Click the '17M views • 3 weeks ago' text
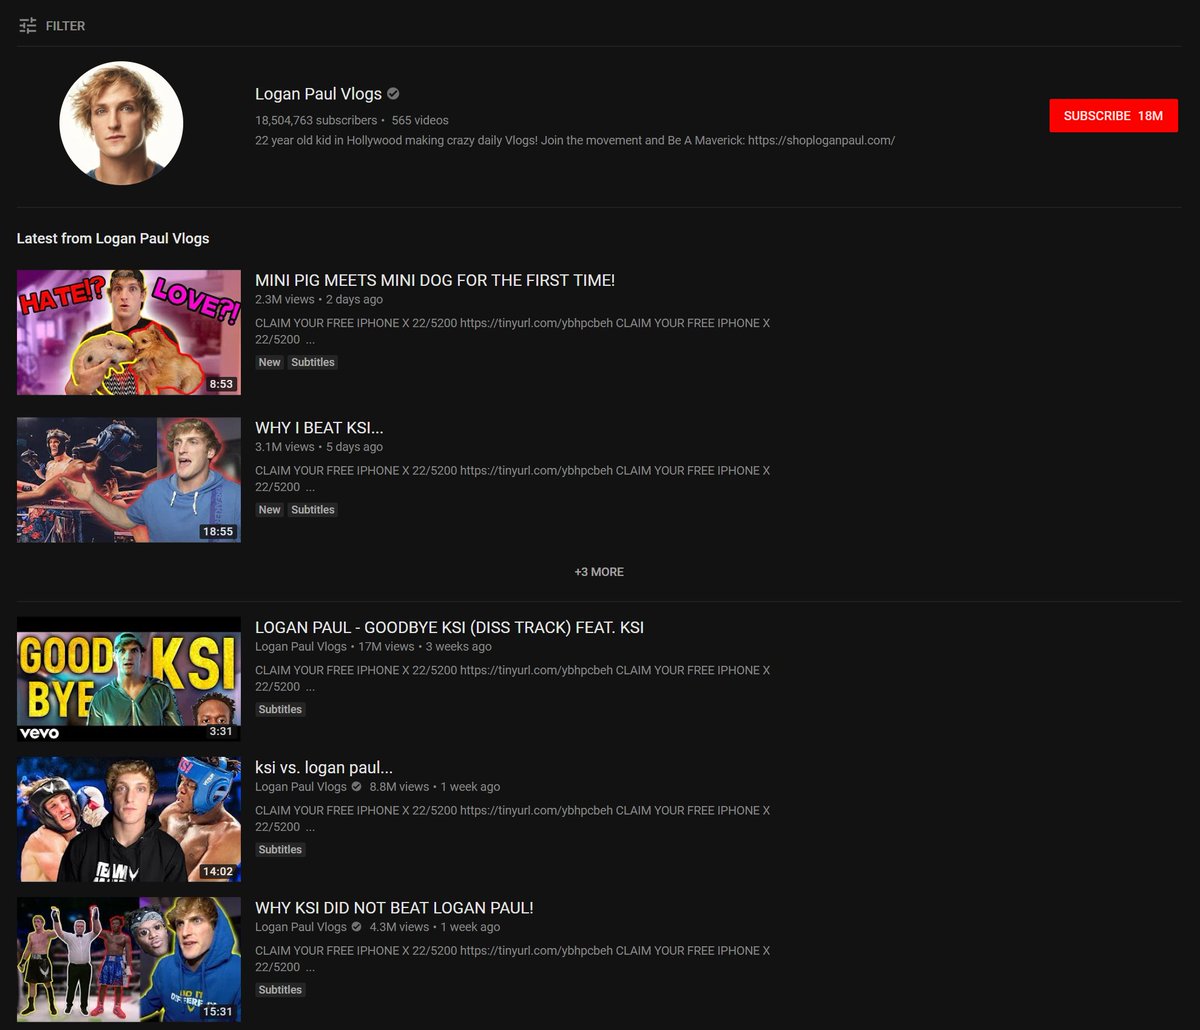Screen dimensions: 1200x1030 tap(424, 647)
